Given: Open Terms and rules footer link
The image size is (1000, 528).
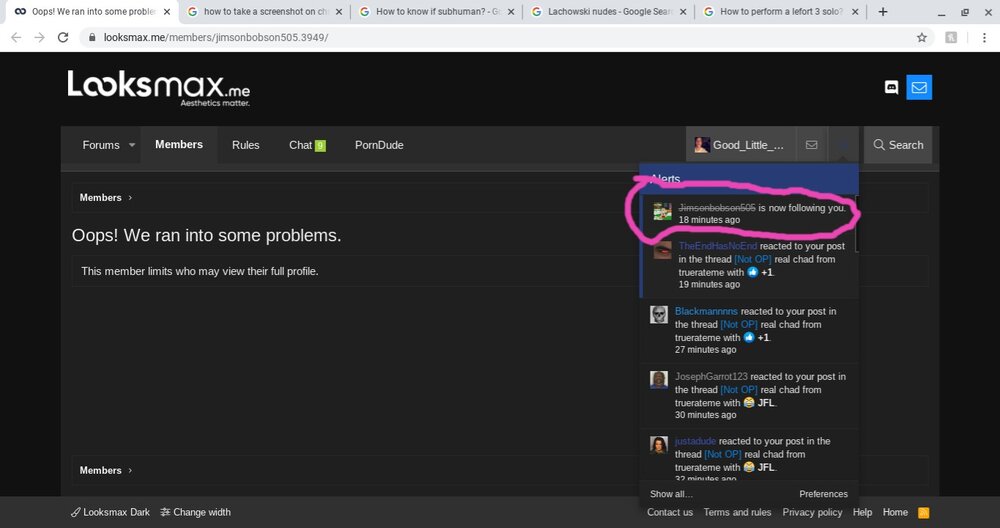Looking at the screenshot, I should coord(737,512).
